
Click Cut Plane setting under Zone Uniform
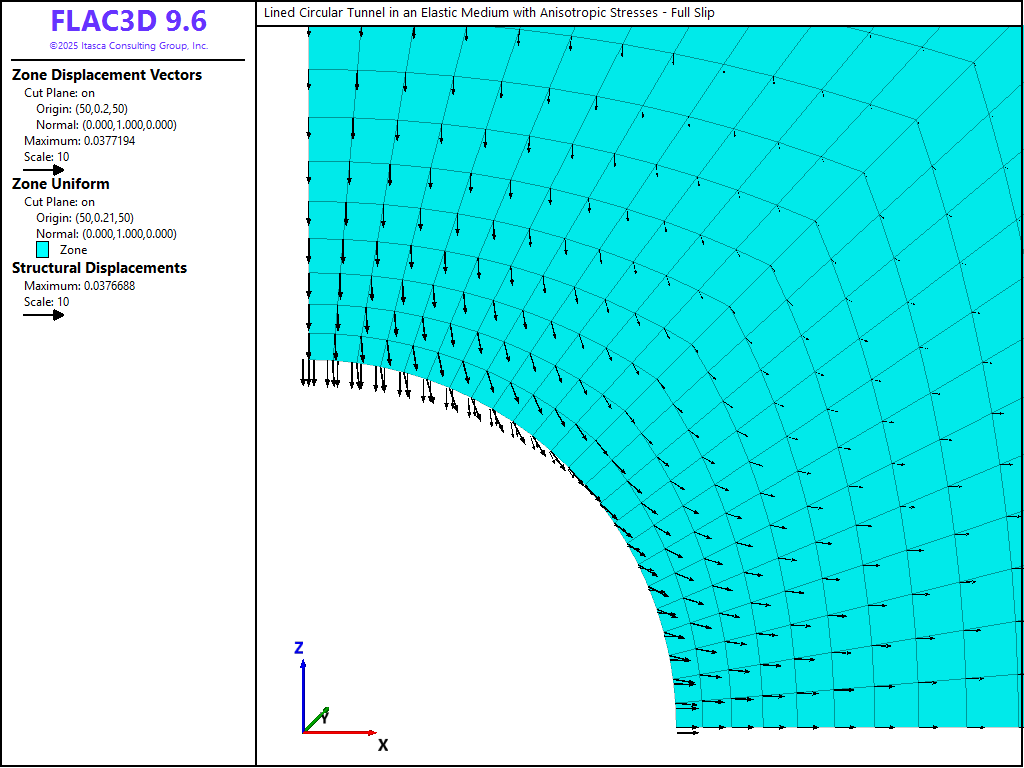pyautogui.click(x=59, y=202)
